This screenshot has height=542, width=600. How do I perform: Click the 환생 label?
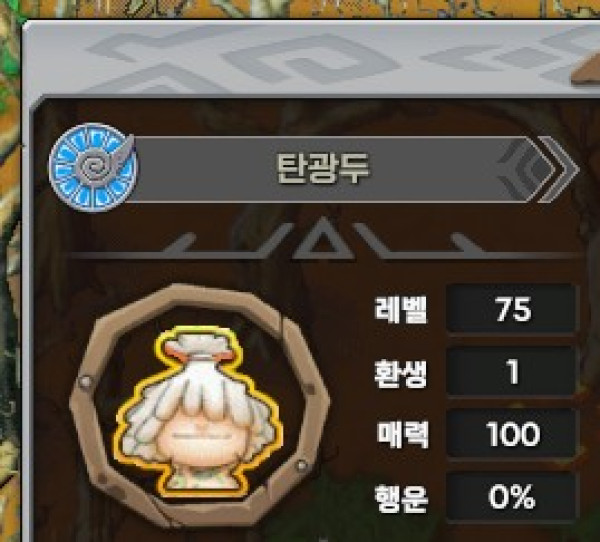tap(400, 373)
